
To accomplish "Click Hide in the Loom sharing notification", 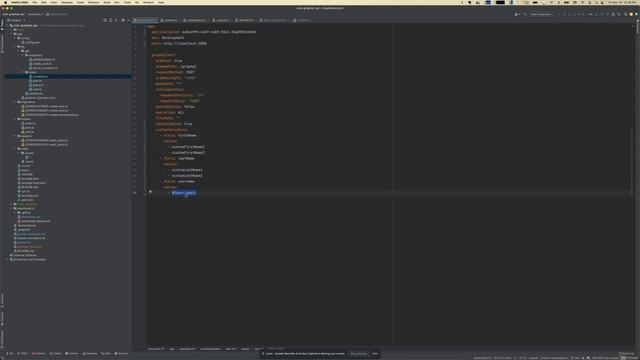I will (375, 353).
